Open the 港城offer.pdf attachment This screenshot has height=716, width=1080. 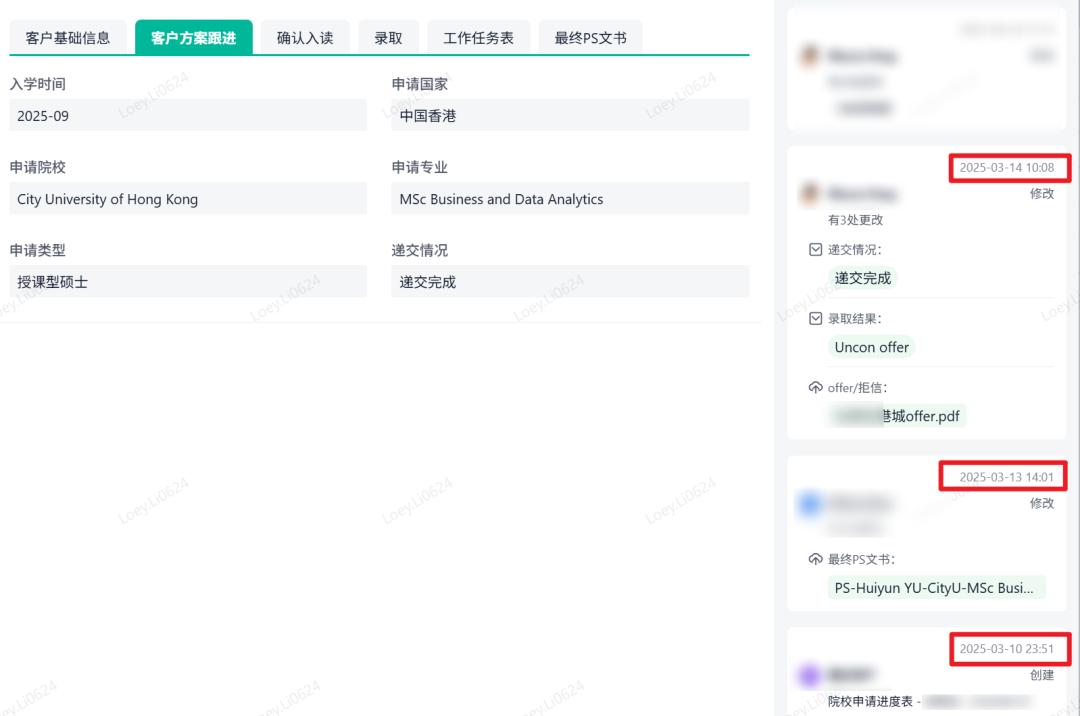(897, 416)
